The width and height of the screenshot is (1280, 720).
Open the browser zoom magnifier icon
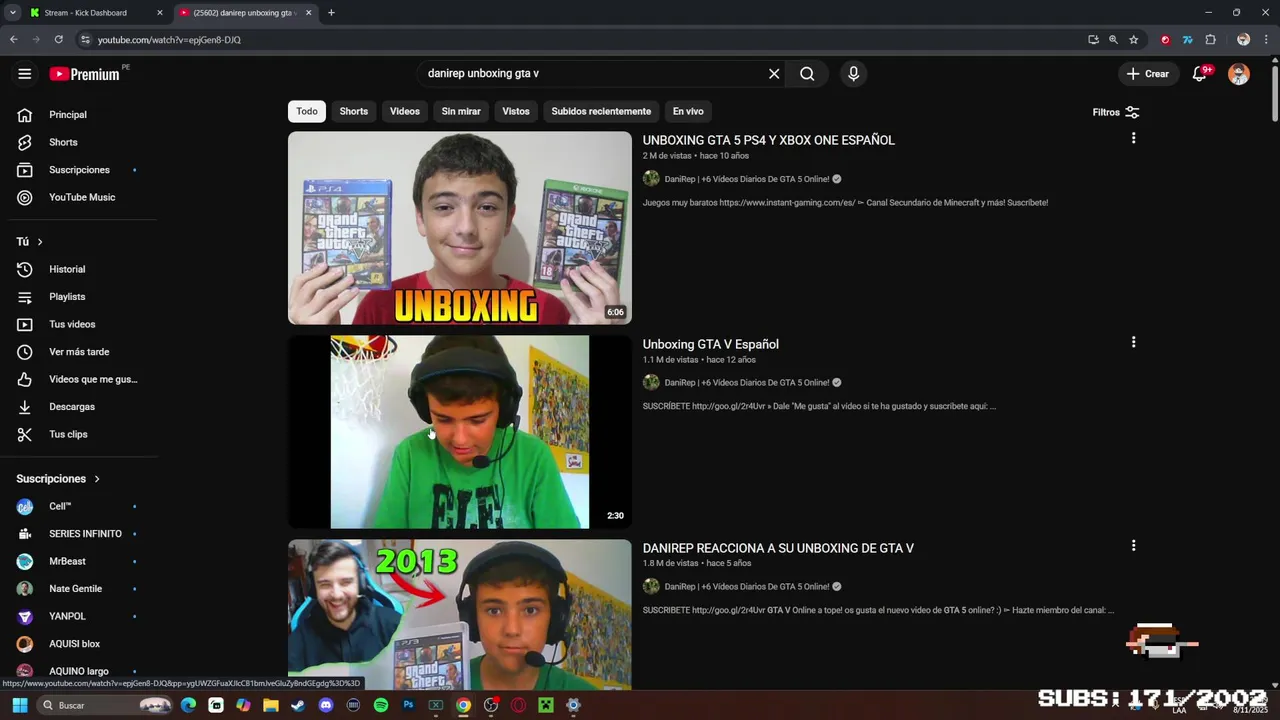1113,40
